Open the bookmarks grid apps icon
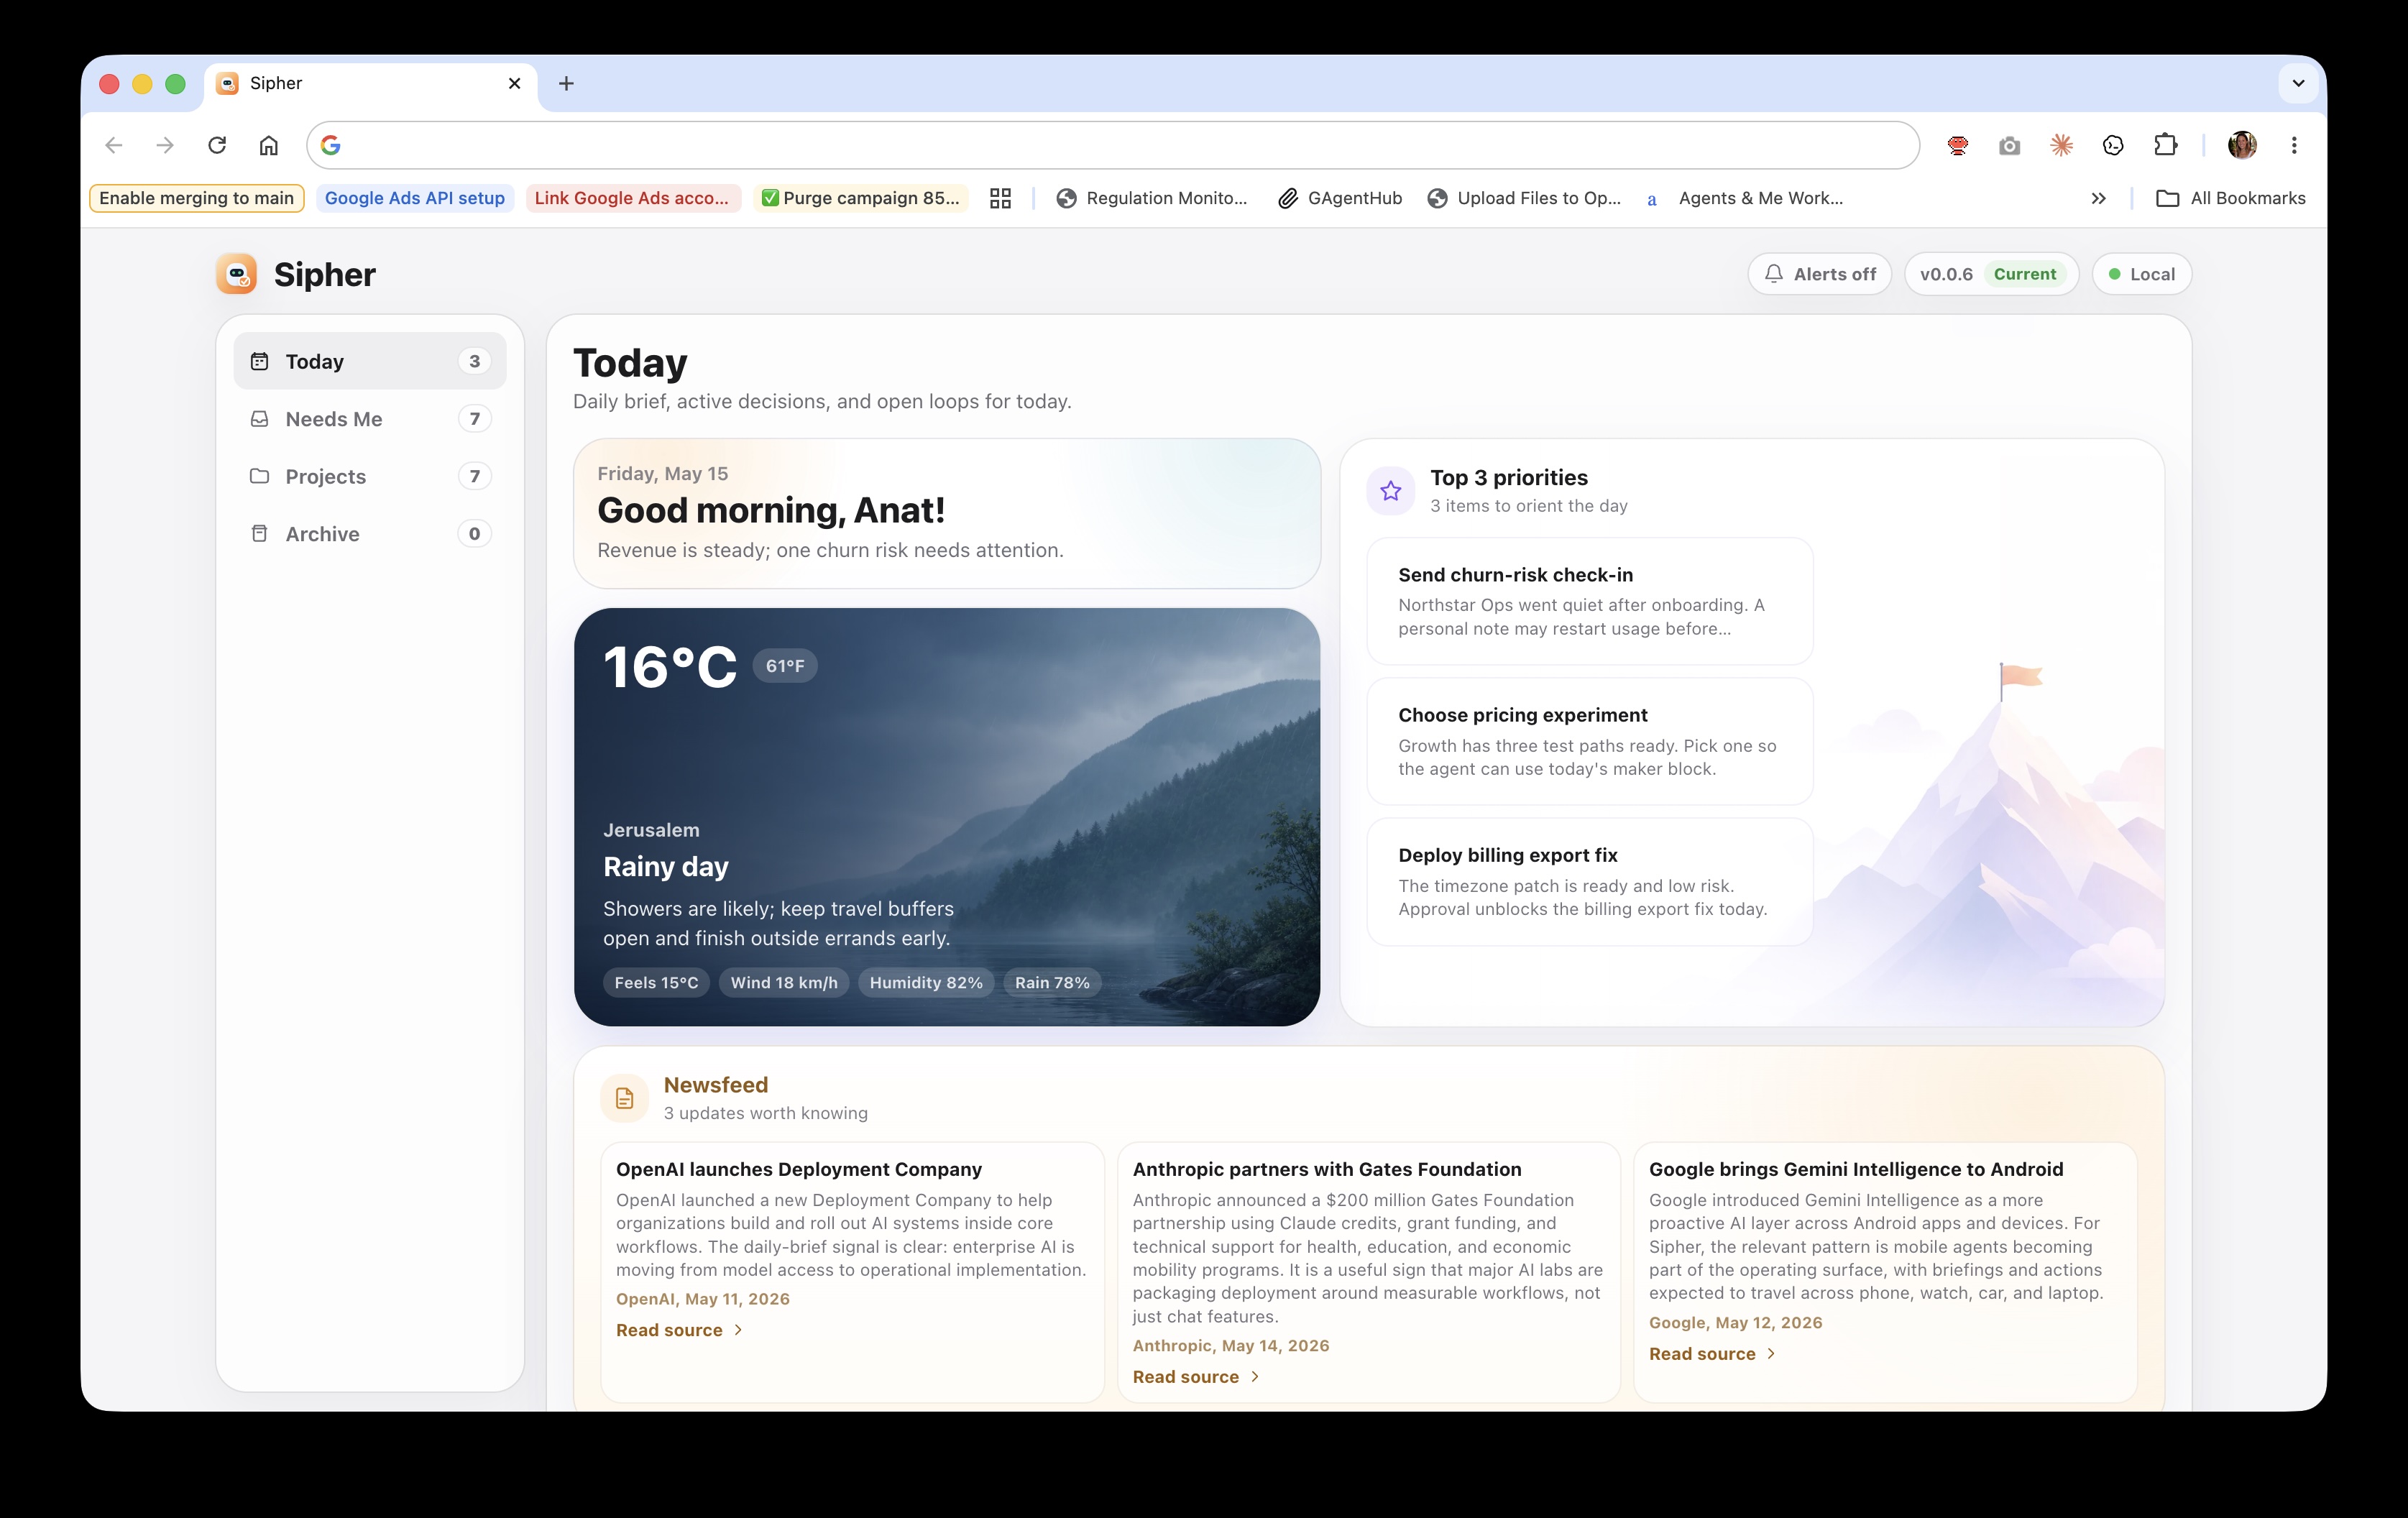The width and height of the screenshot is (2408, 1518). pos(1000,198)
